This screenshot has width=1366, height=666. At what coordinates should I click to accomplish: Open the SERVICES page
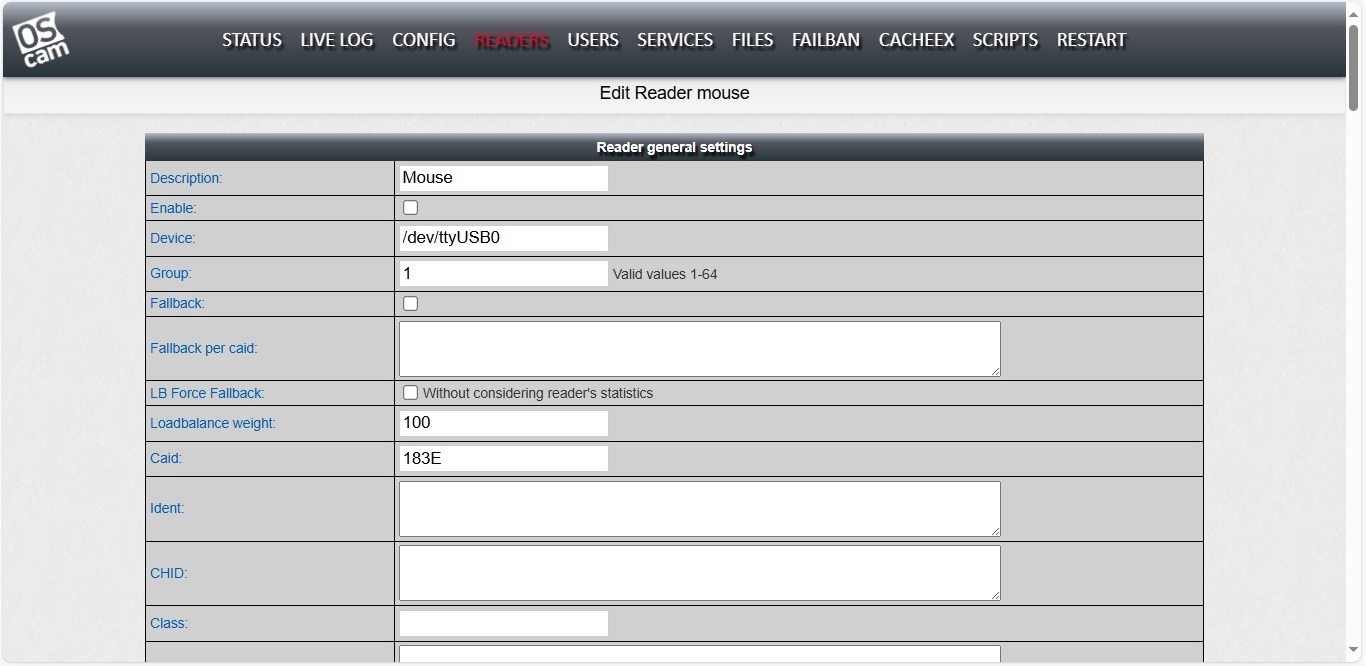[675, 40]
